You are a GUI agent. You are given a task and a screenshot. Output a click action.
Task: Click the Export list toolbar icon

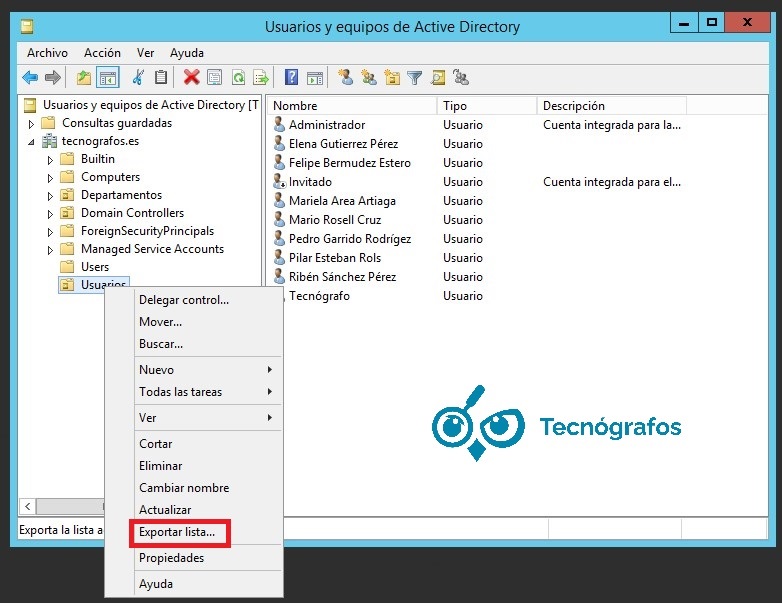[x=261, y=77]
